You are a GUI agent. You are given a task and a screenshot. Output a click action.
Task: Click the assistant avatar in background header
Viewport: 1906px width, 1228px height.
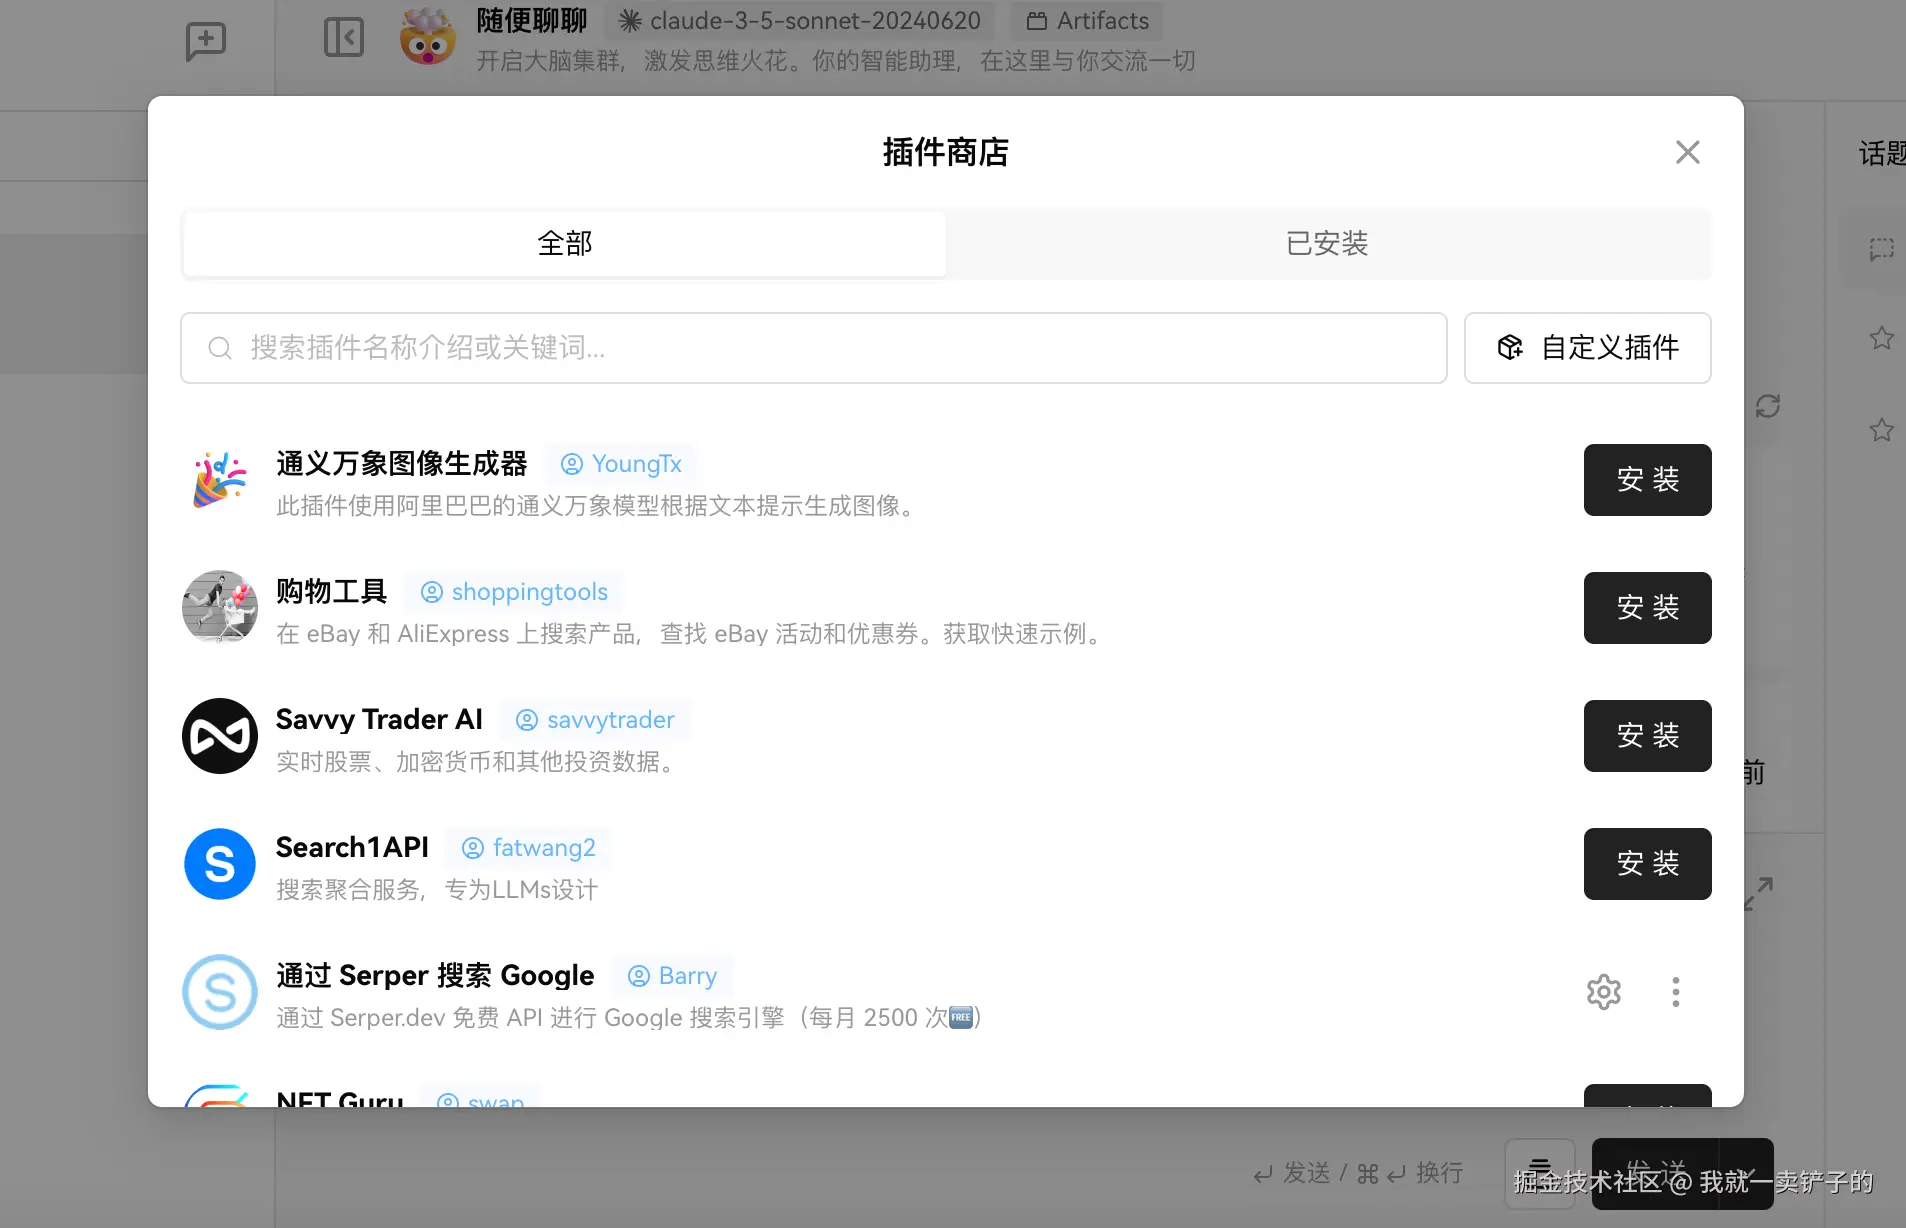[427, 38]
